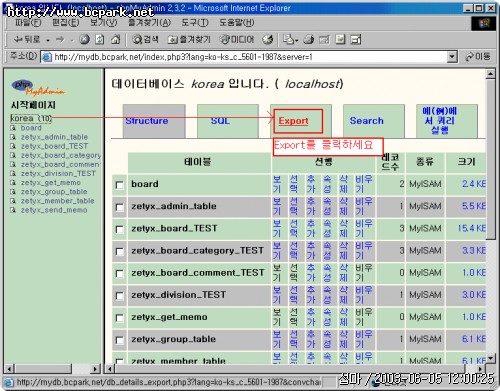Check the box for zetyx_board_comment_TEST row
Screen dimensions: 500x391
(x=119, y=273)
